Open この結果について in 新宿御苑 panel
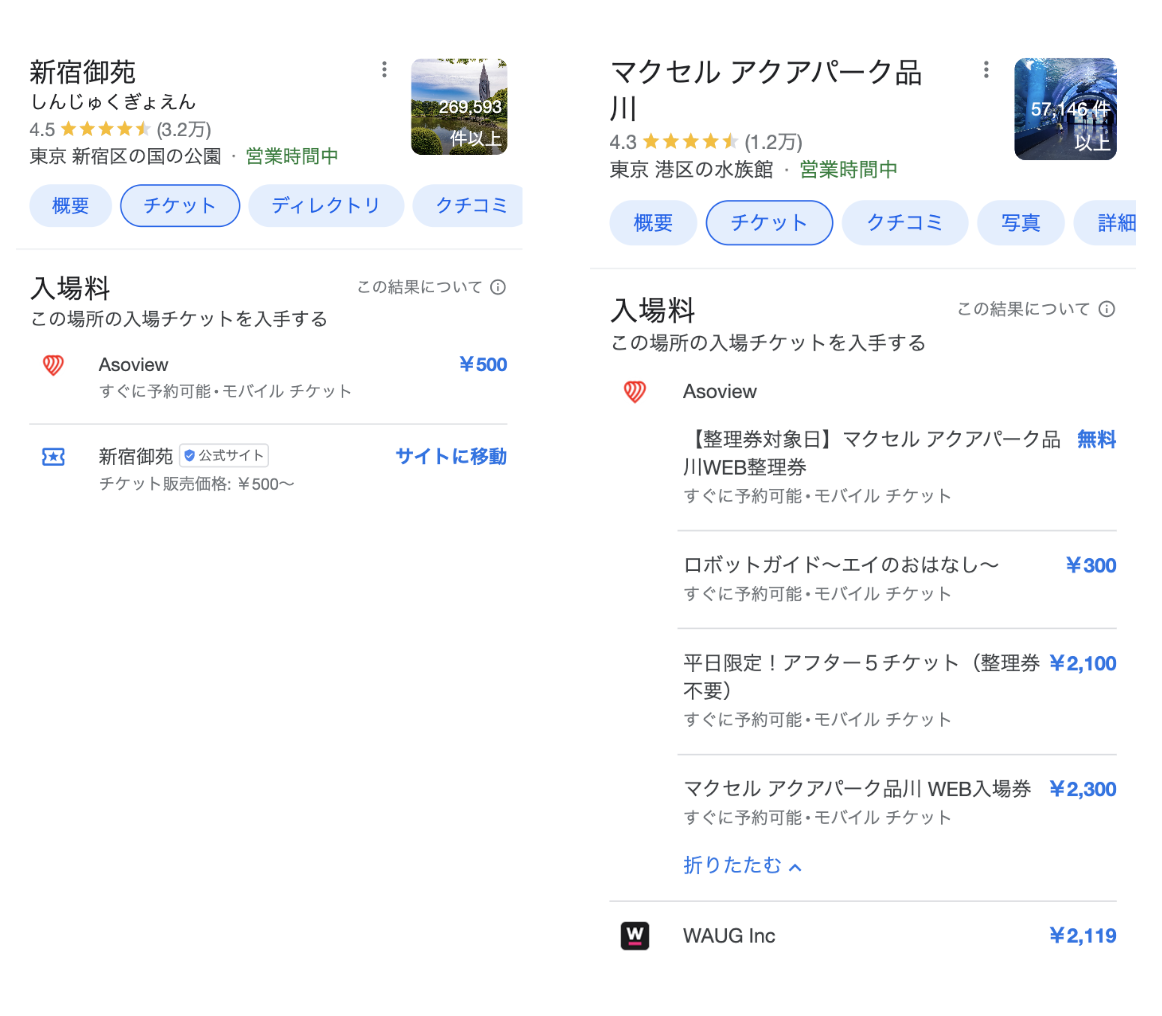Screen dimensions: 1162x1016 pyautogui.click(x=419, y=288)
